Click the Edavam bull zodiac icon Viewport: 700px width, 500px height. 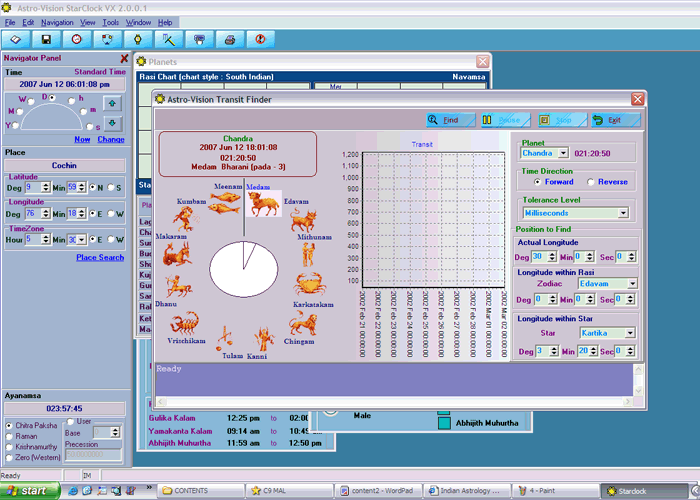click(x=303, y=221)
